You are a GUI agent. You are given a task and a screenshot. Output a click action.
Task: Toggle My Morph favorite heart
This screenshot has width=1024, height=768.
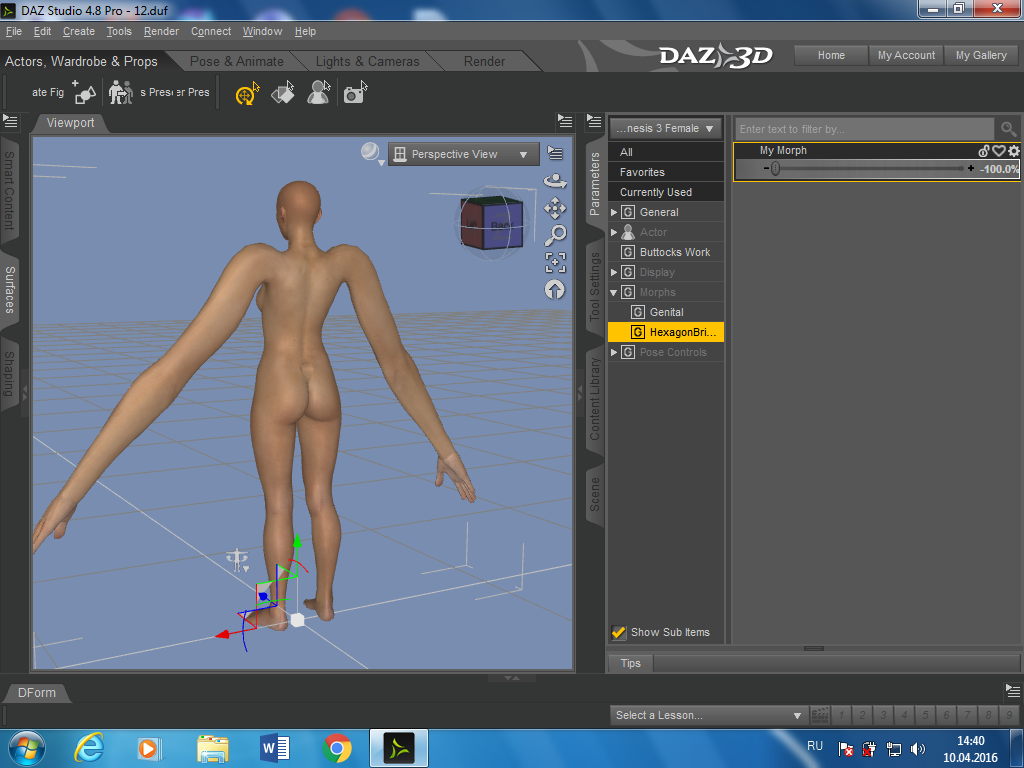point(998,151)
